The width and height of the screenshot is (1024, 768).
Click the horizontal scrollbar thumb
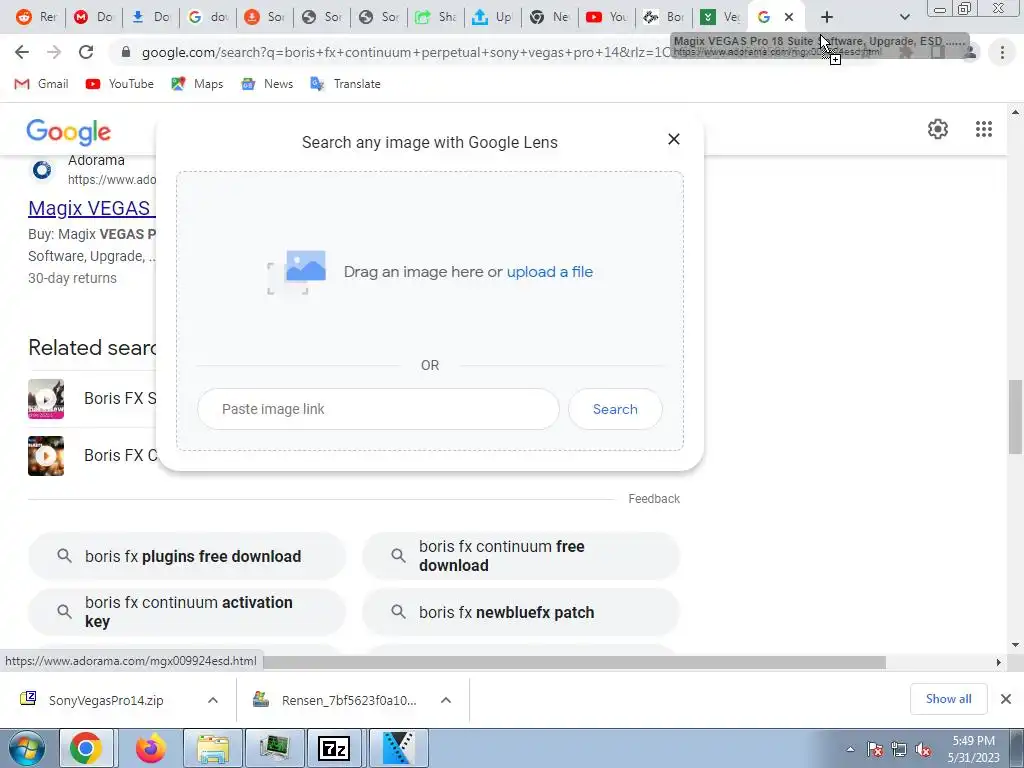(574, 662)
